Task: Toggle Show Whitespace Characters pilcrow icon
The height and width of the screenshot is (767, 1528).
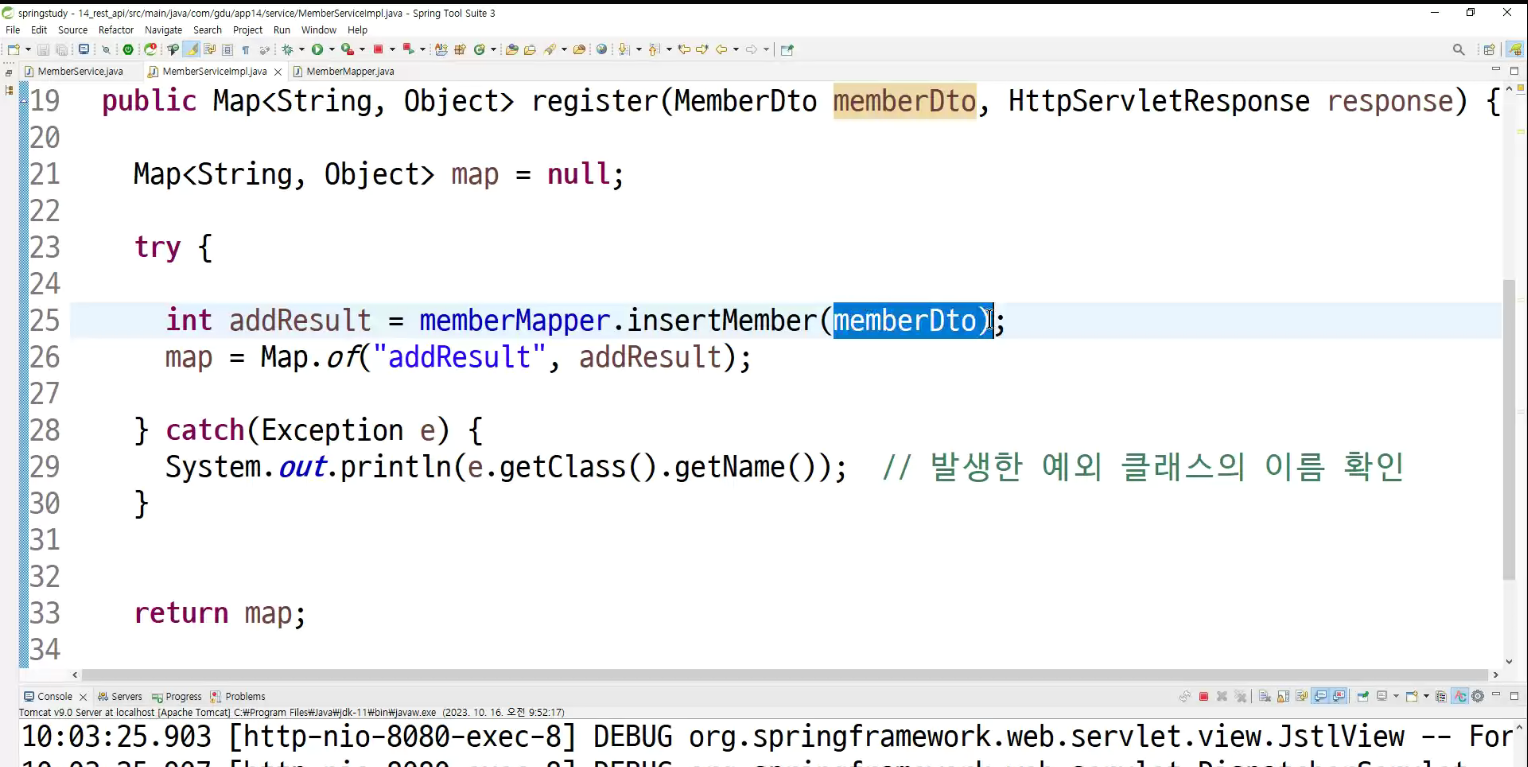Action: coord(245,49)
